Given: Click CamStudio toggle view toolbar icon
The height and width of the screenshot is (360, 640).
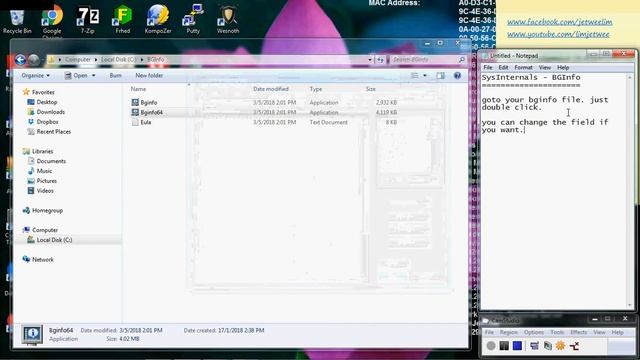Looking at the screenshot, I should (x=534, y=346).
